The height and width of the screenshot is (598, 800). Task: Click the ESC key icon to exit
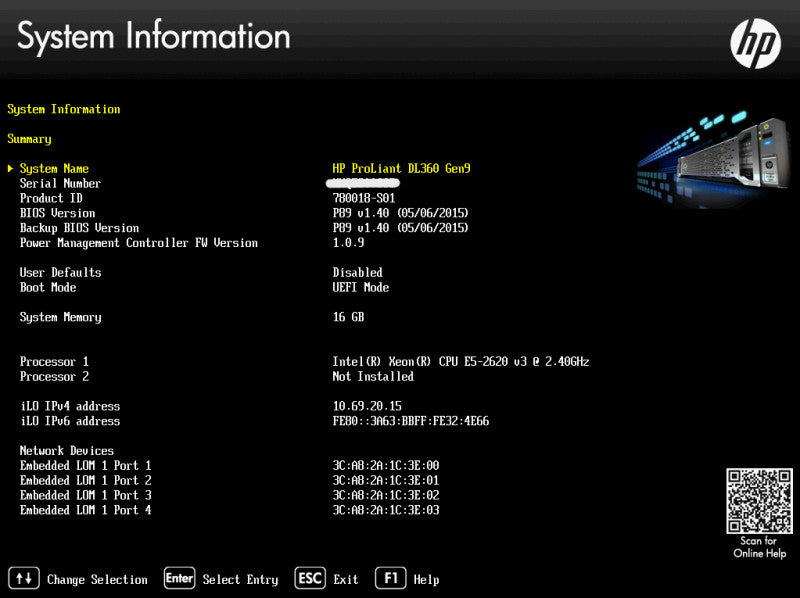click(310, 578)
